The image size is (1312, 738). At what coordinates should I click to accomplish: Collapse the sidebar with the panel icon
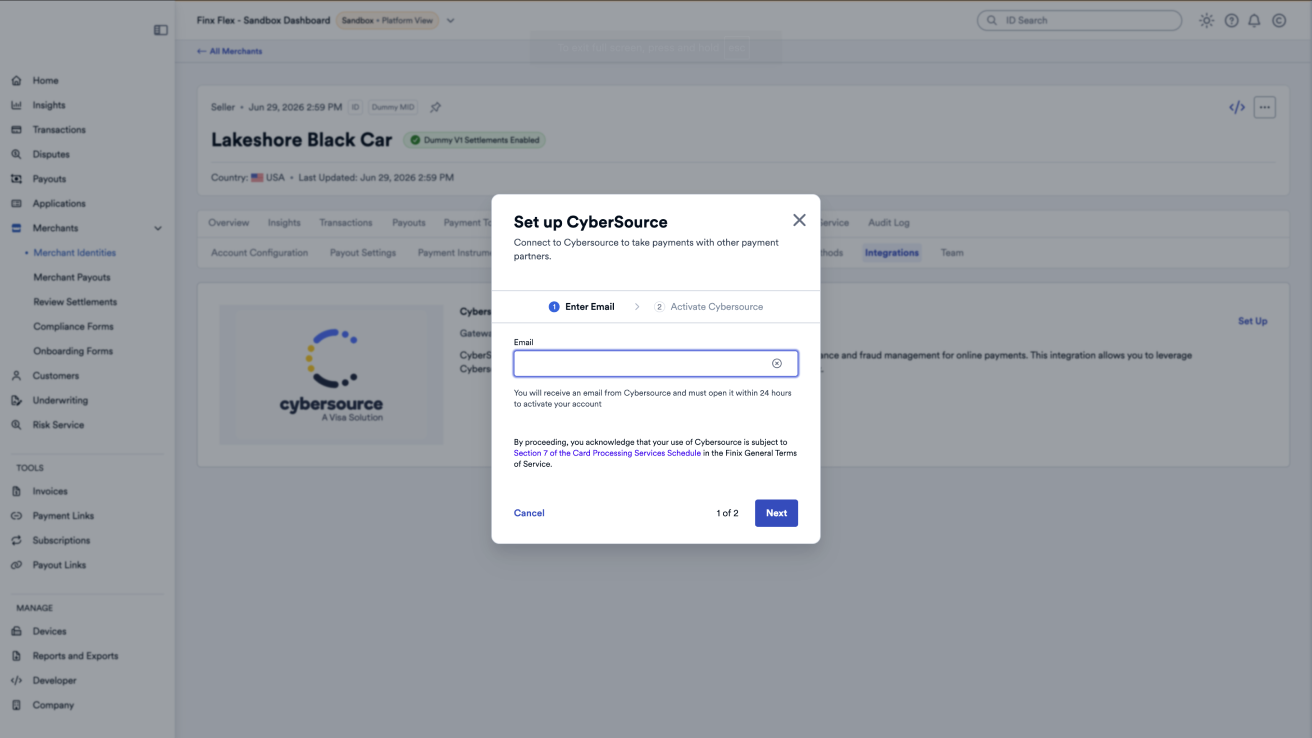click(x=161, y=30)
